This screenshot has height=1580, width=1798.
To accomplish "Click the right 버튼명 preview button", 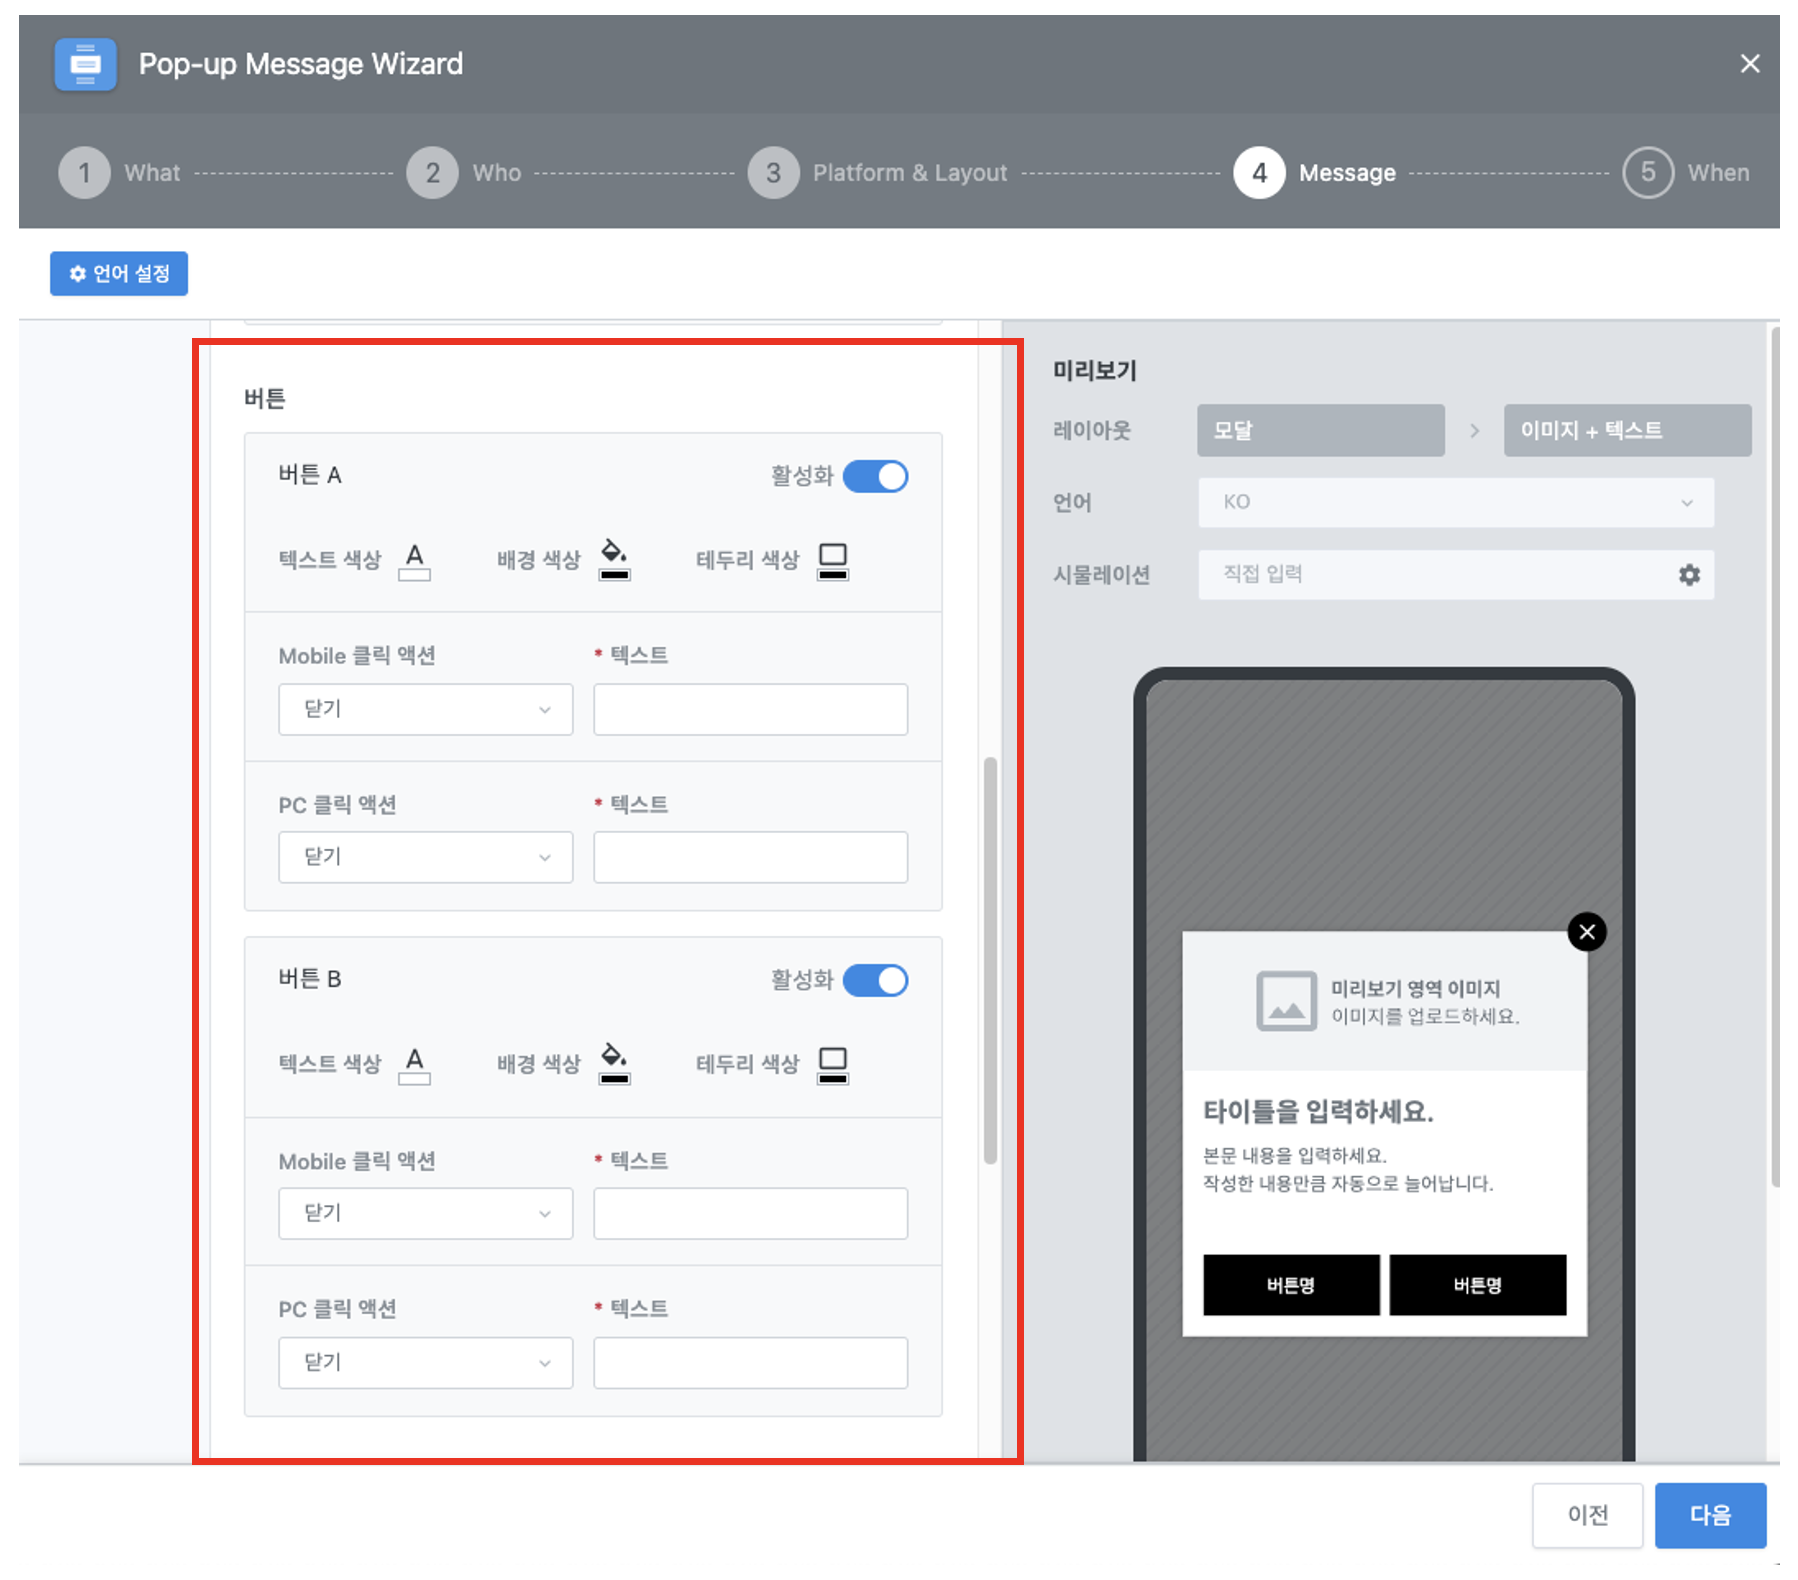I will tap(1478, 1285).
